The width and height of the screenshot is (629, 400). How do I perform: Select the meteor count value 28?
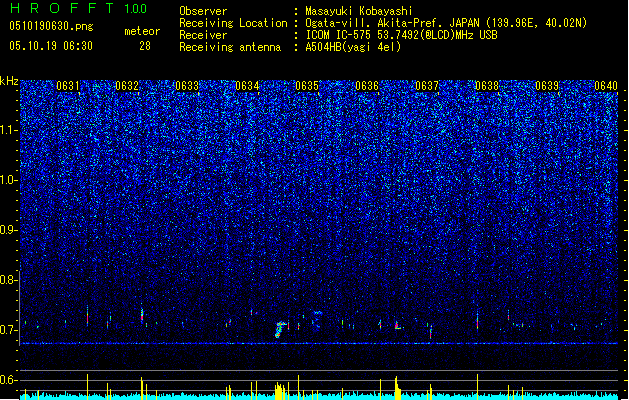click(145, 46)
